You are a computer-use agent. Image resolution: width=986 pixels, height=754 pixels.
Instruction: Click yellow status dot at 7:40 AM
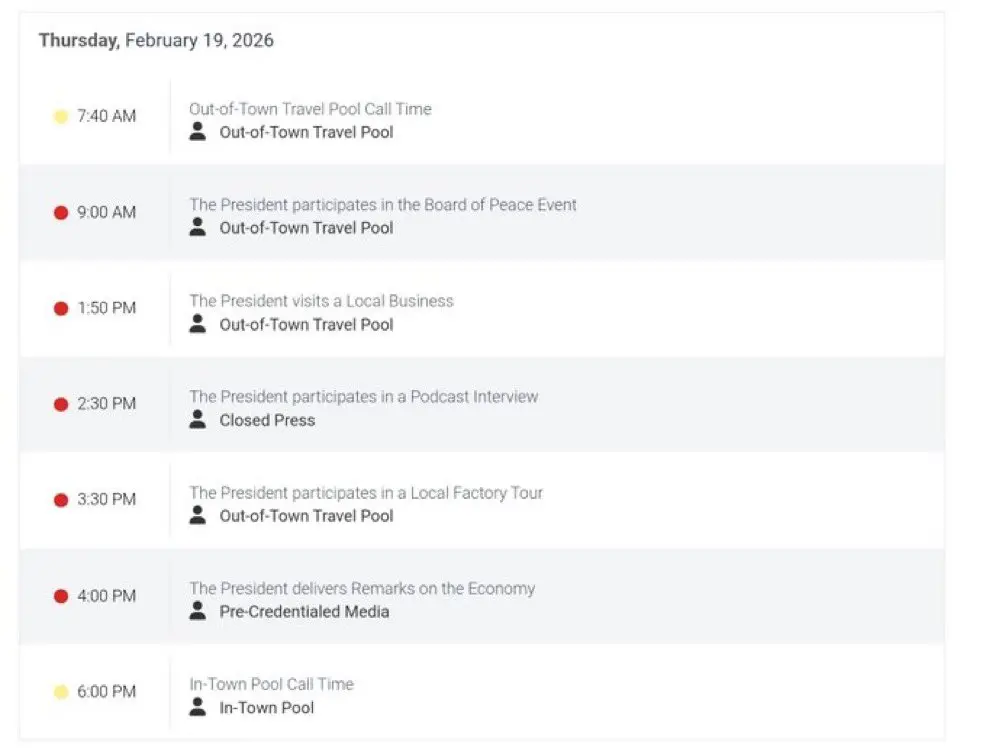(61, 116)
